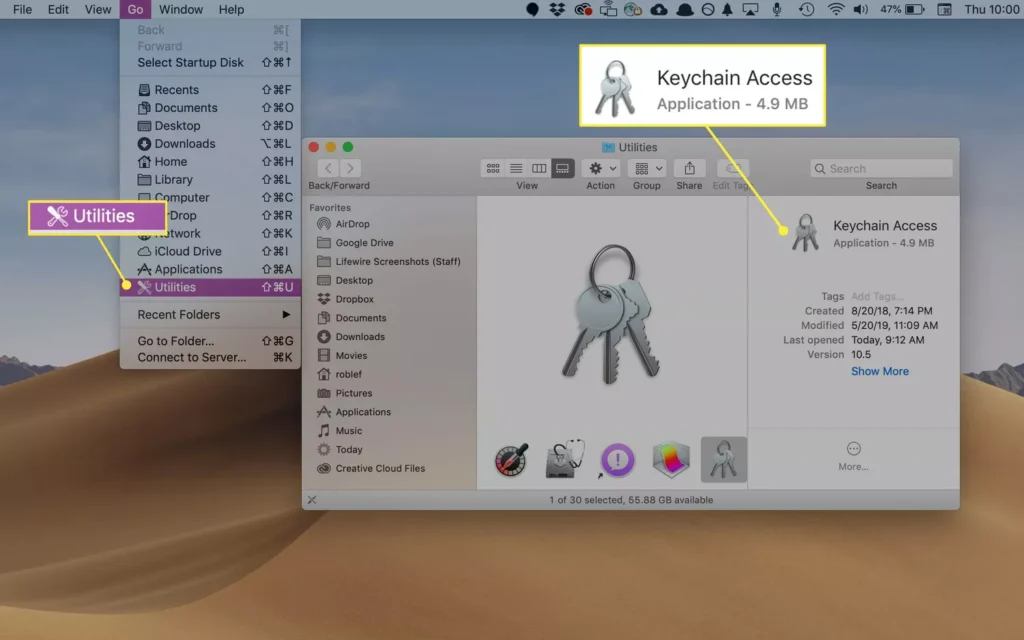Viewport: 1024px width, 640px height.
Task: Open the Window menu in the menu bar
Action: coord(180,9)
